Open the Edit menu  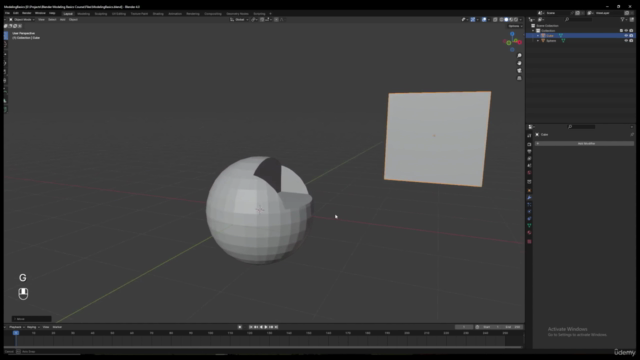[x=16, y=13]
